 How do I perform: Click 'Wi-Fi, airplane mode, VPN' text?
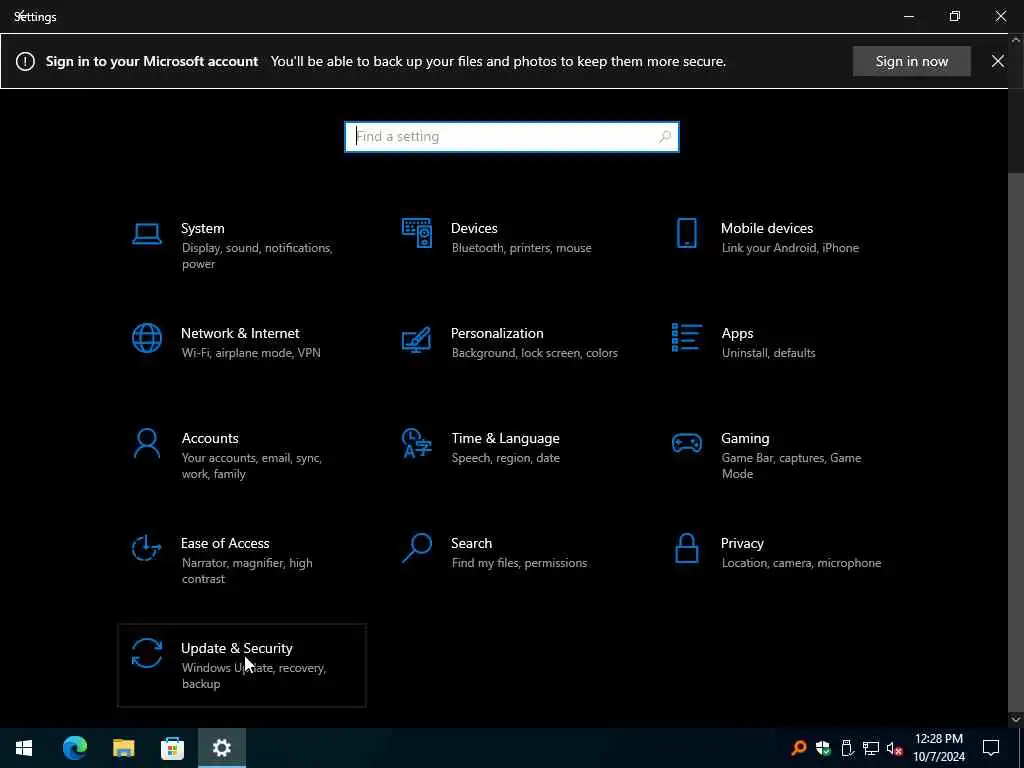coord(251,353)
